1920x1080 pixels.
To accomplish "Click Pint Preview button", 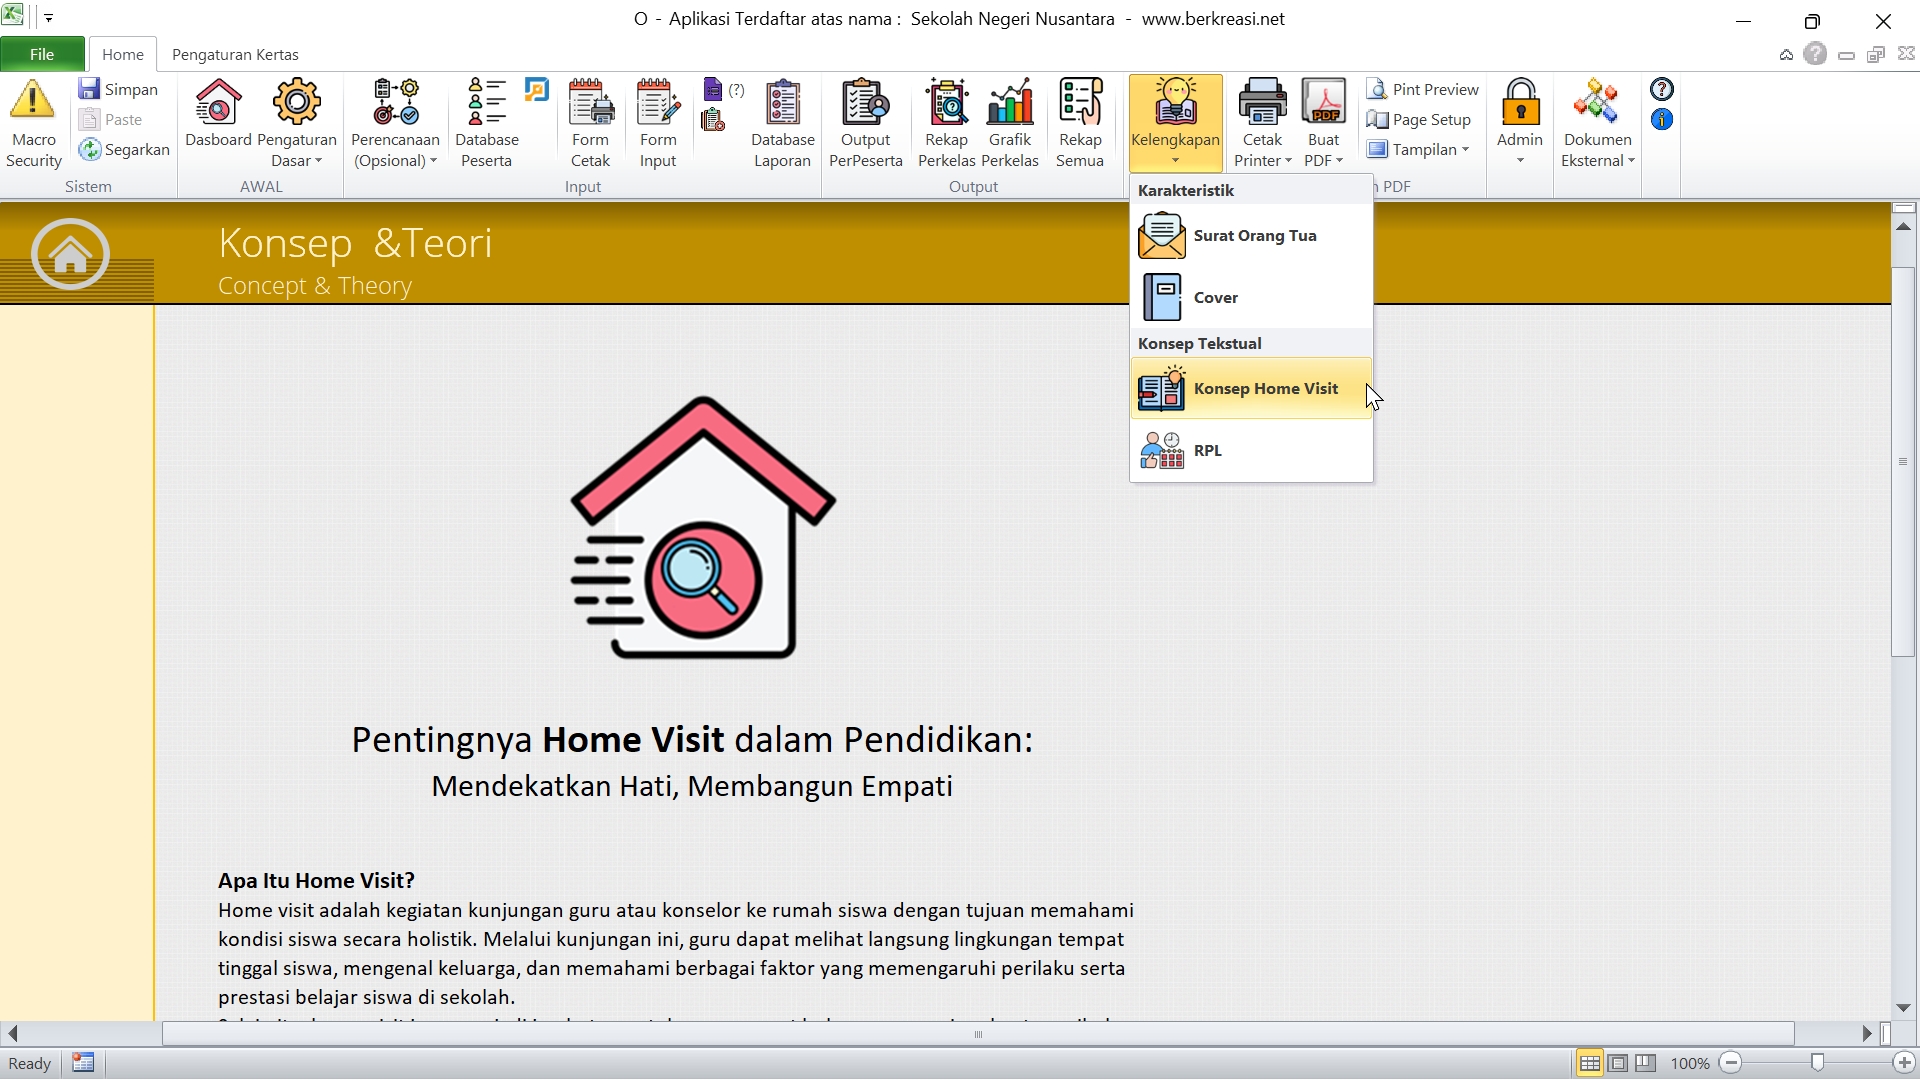I will pos(1423,89).
